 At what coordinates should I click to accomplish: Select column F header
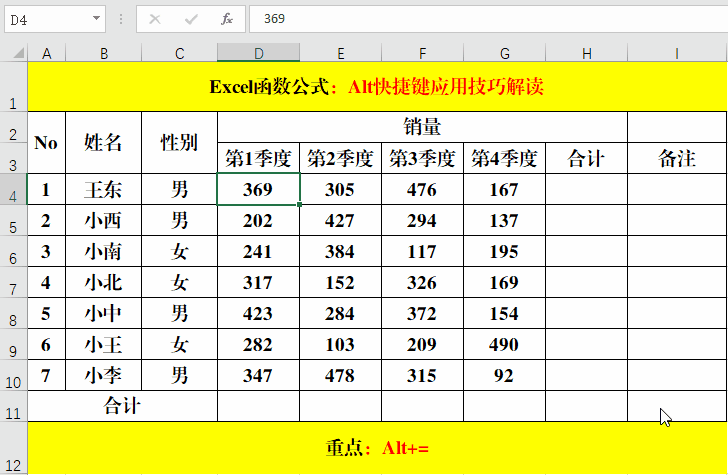(422, 53)
